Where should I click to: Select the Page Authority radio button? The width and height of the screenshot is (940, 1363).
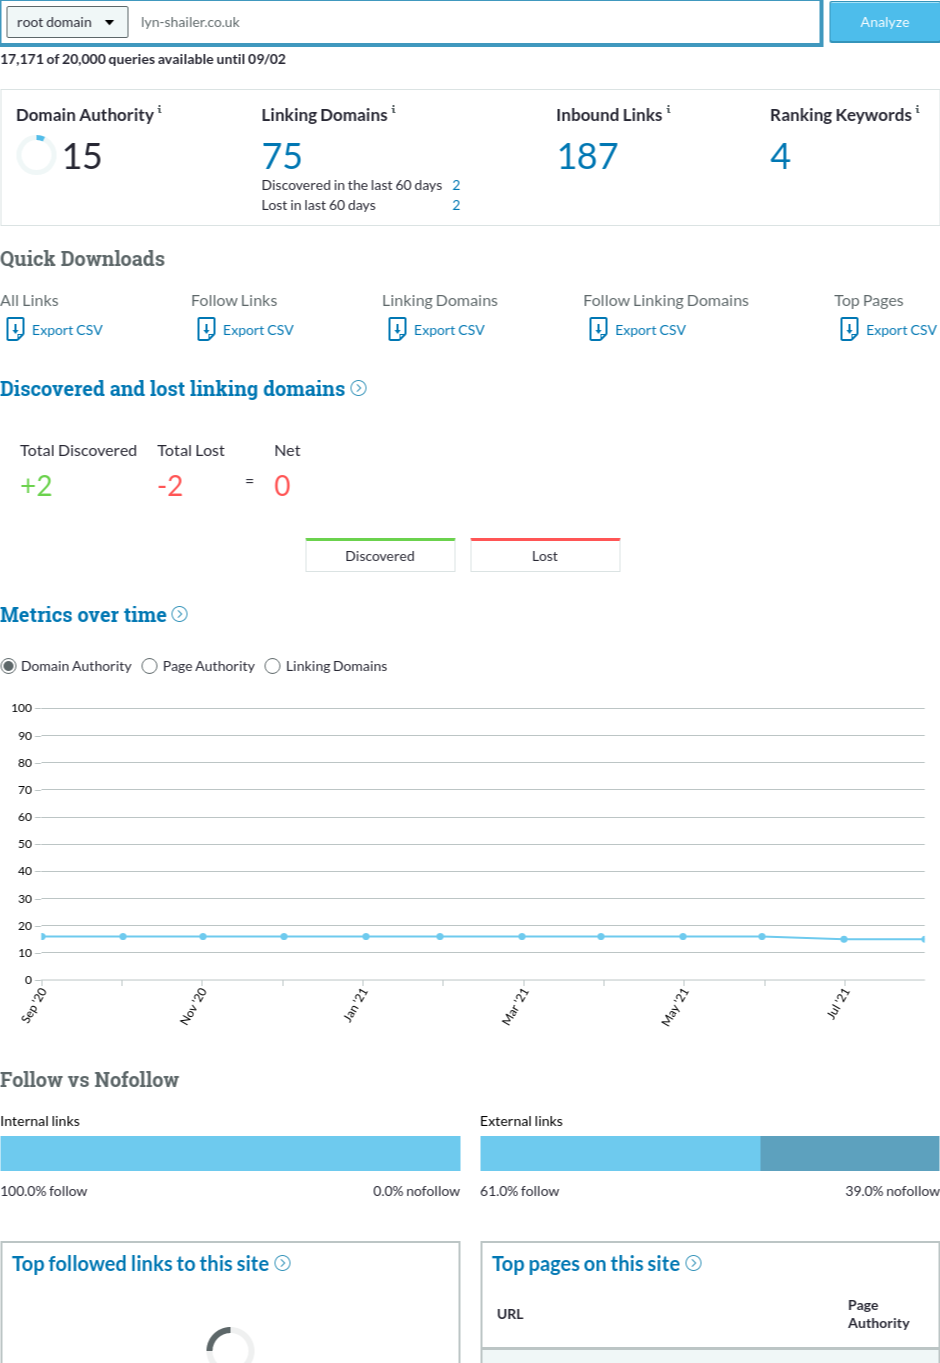150,666
